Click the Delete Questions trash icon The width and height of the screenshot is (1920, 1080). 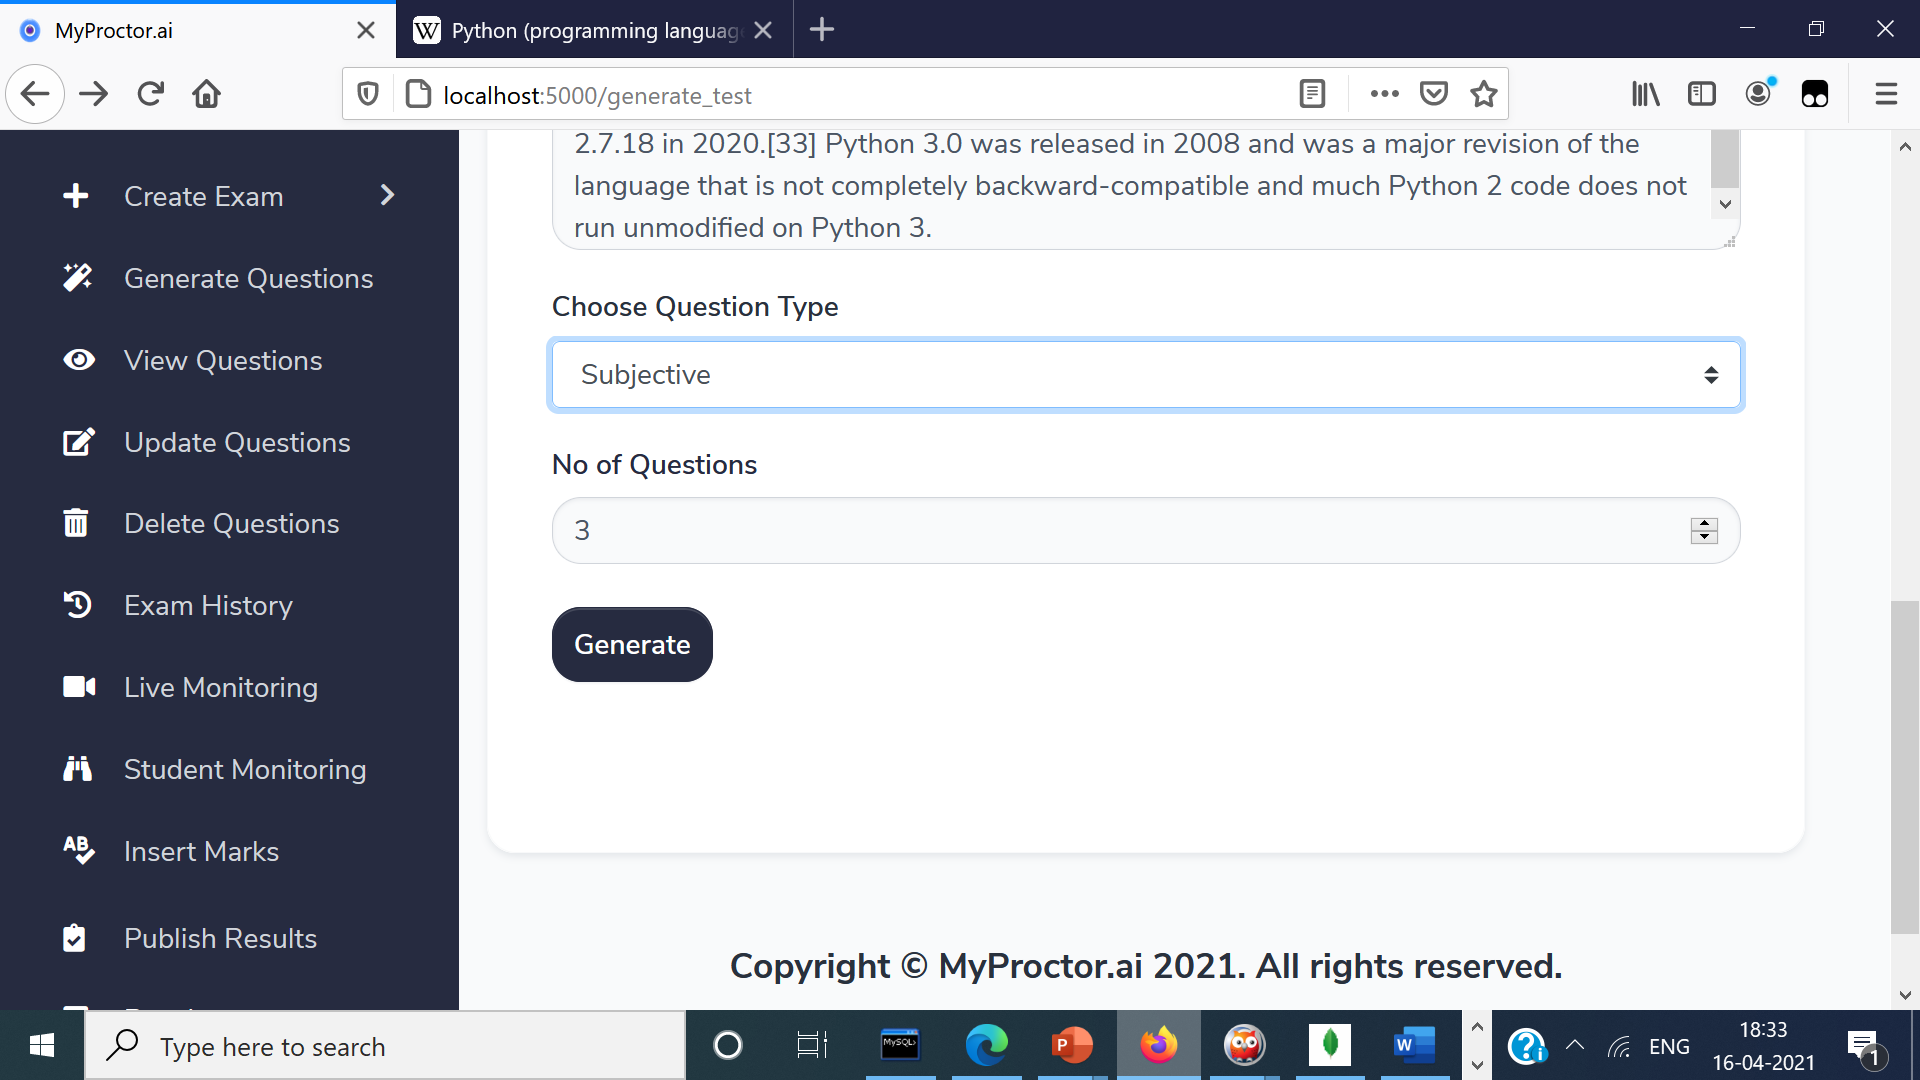(x=76, y=523)
